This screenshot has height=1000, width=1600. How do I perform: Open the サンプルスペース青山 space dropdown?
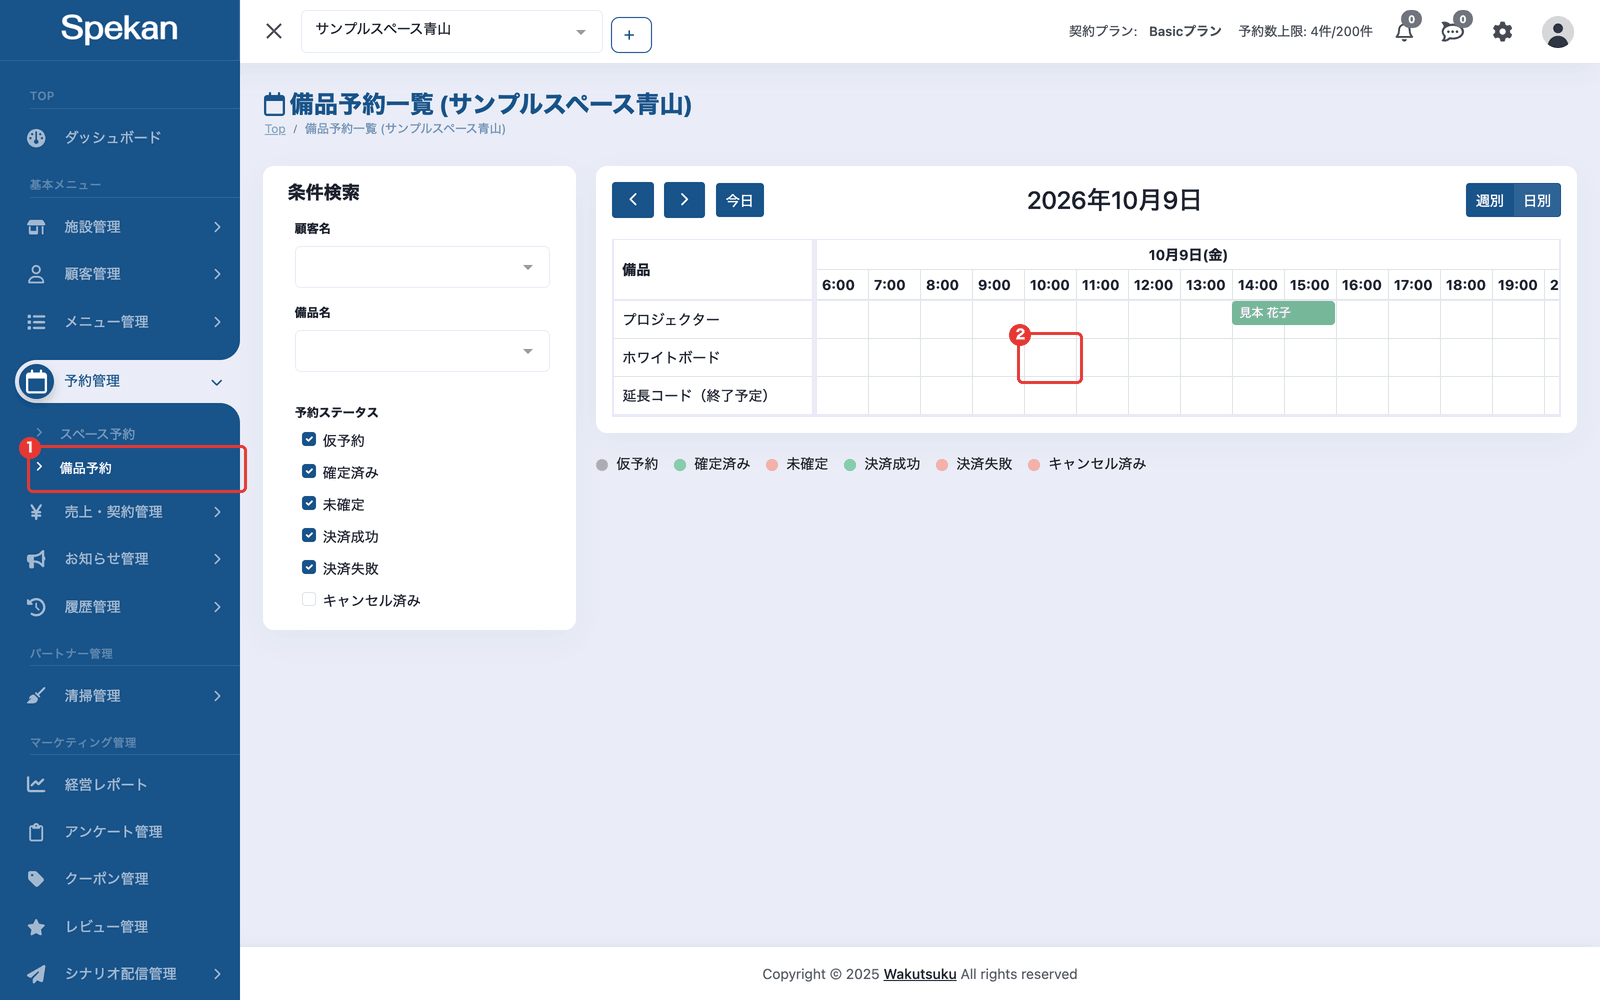point(451,32)
